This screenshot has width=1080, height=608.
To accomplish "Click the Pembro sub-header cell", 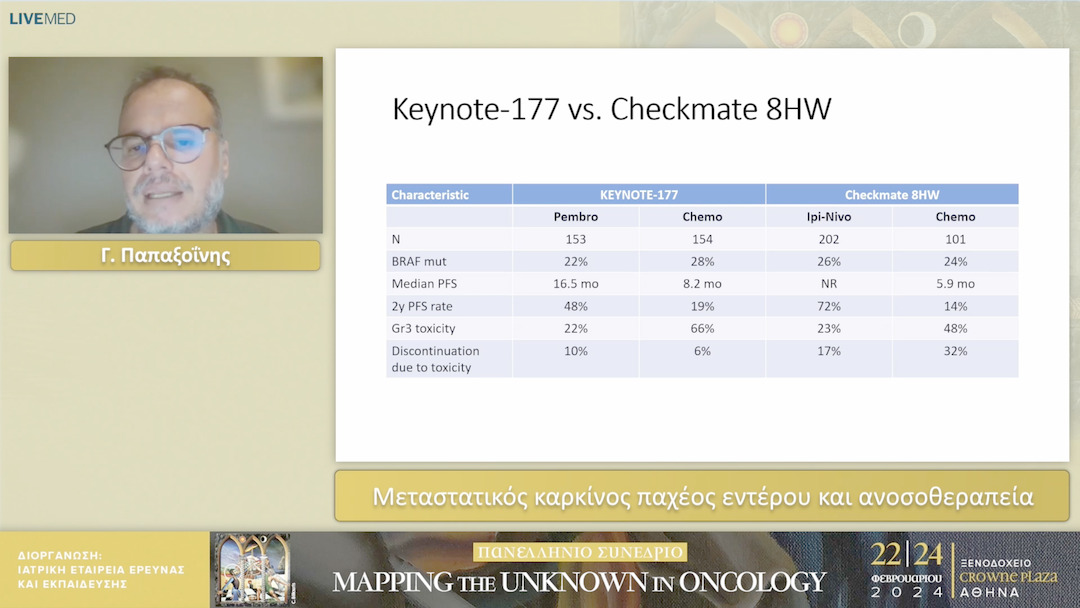I will coord(576,217).
